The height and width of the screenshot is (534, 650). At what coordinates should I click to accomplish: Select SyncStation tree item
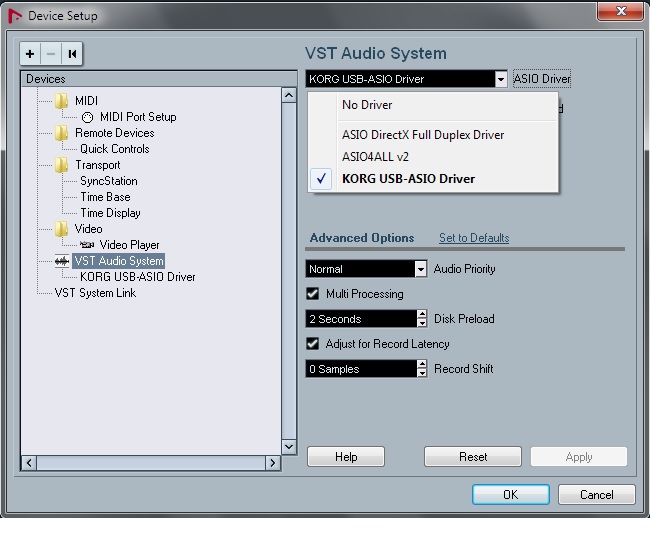click(x=109, y=181)
